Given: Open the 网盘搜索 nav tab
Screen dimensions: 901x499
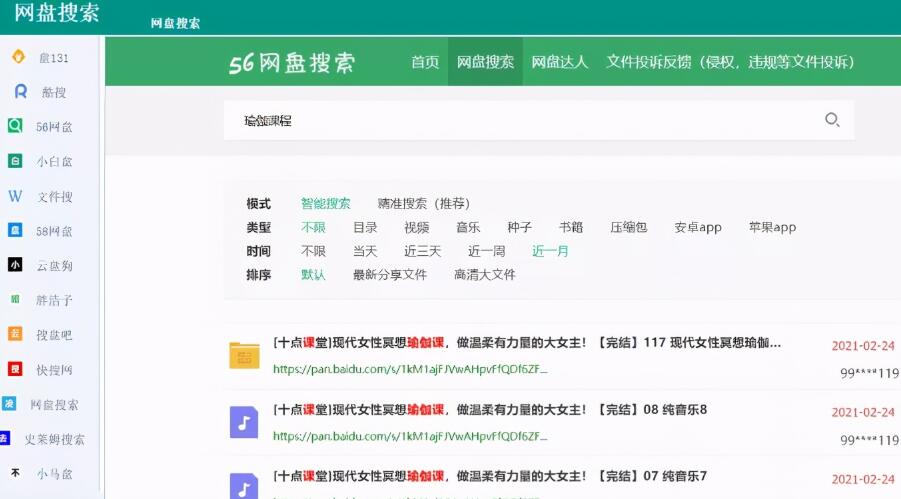Looking at the screenshot, I should [x=485, y=62].
